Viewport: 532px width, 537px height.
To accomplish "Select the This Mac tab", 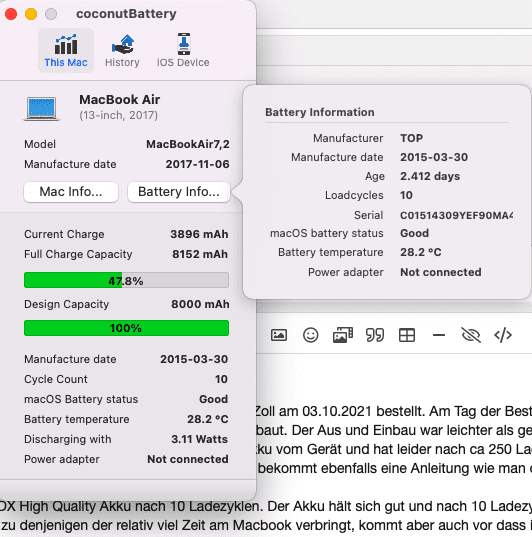I will tap(66, 51).
